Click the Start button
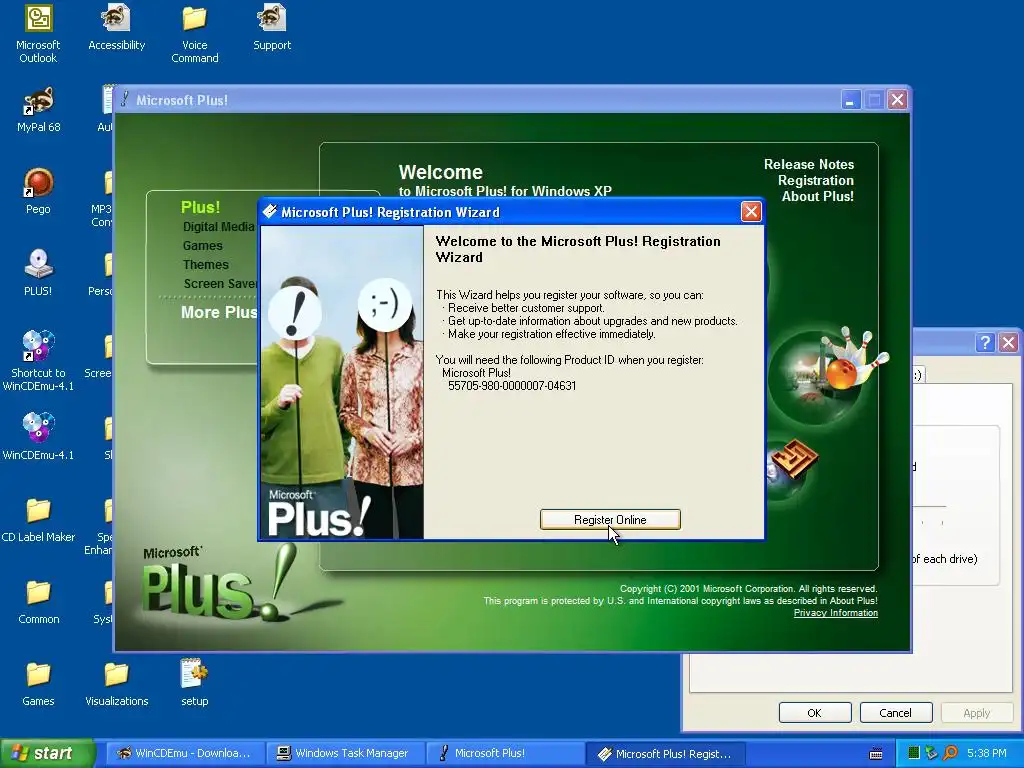1024x768 pixels. (47, 753)
